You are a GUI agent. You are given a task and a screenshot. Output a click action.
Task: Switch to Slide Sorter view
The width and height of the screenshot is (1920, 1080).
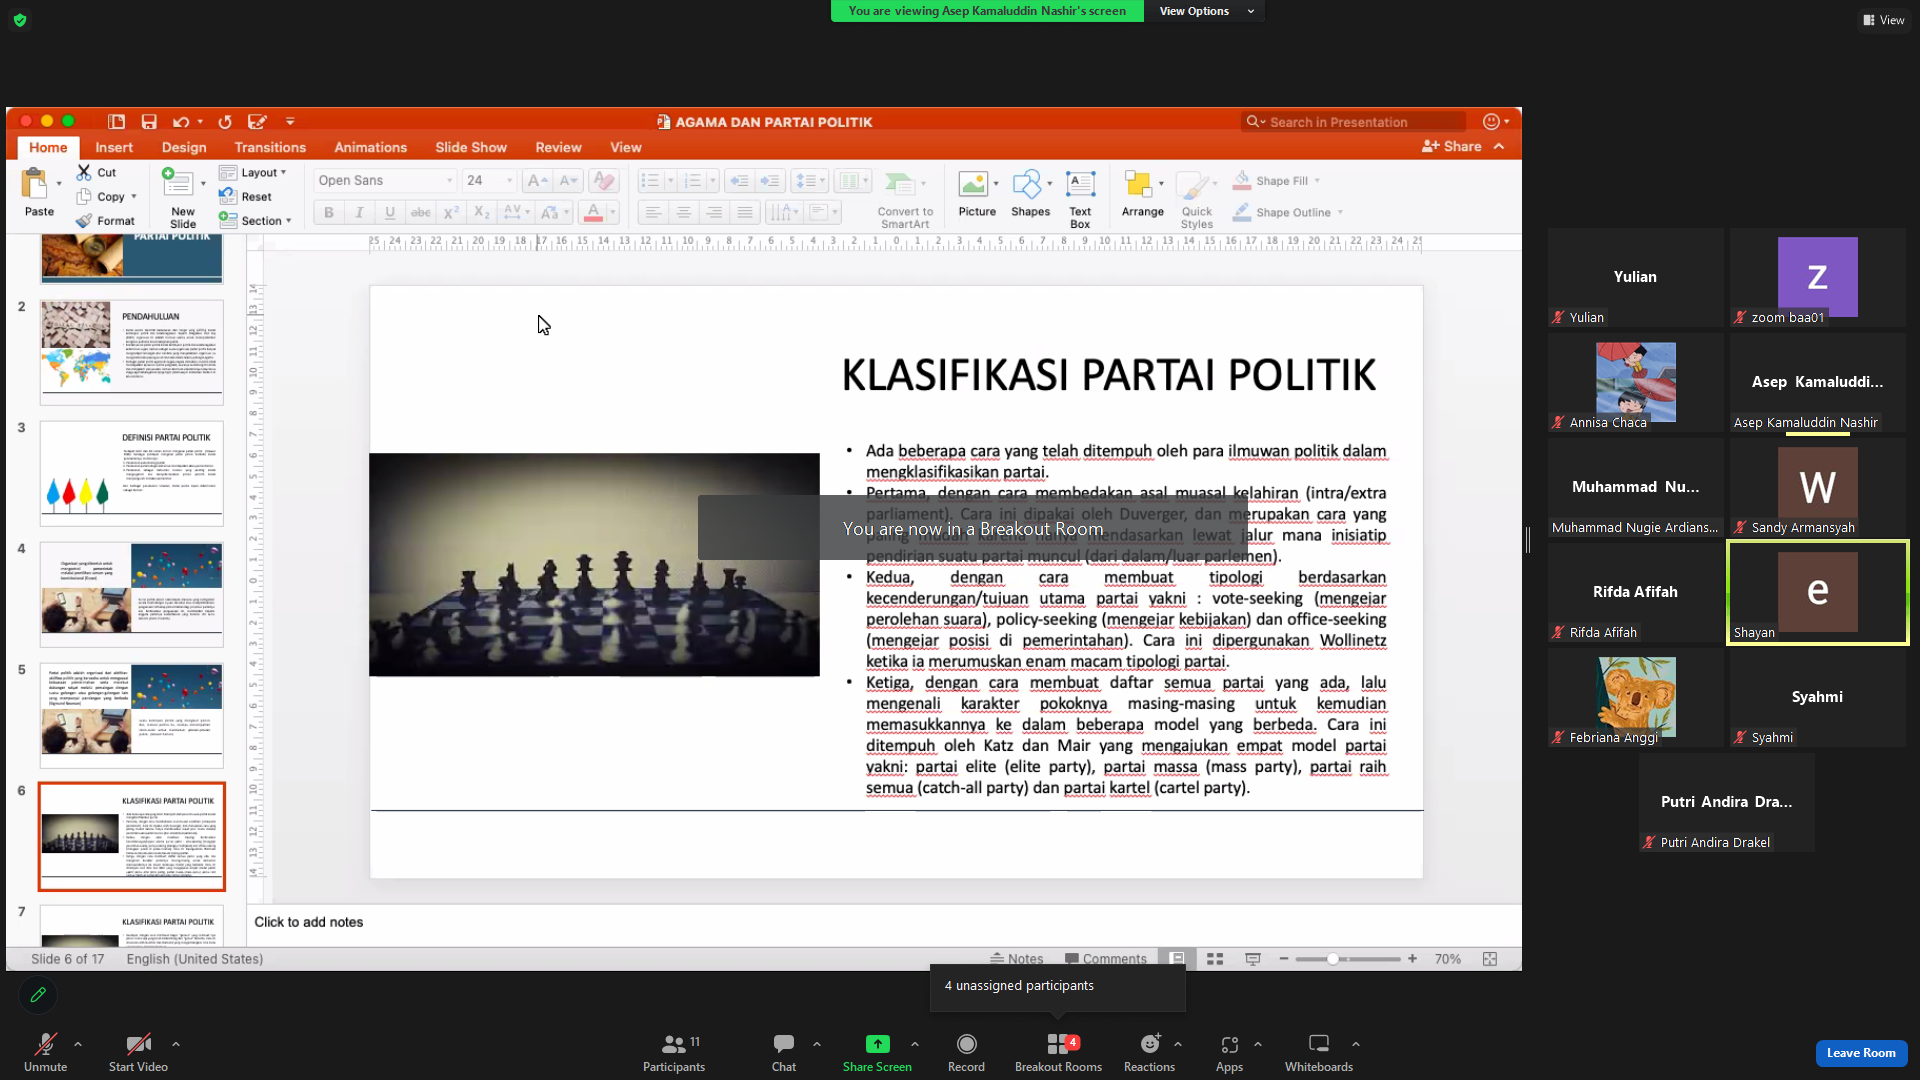(x=1215, y=959)
